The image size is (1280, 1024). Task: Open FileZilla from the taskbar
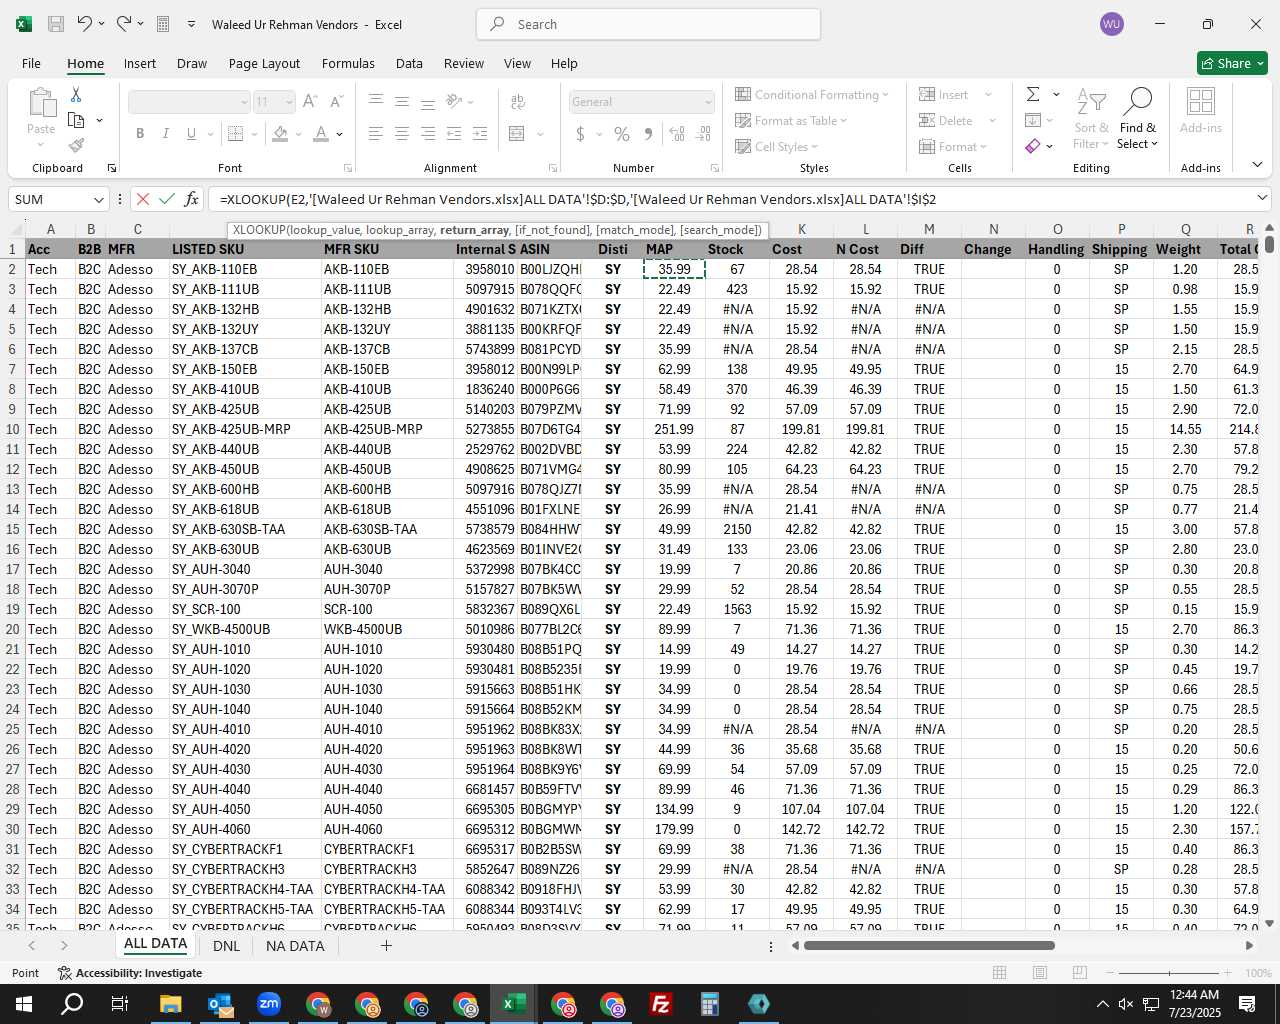(x=661, y=1004)
